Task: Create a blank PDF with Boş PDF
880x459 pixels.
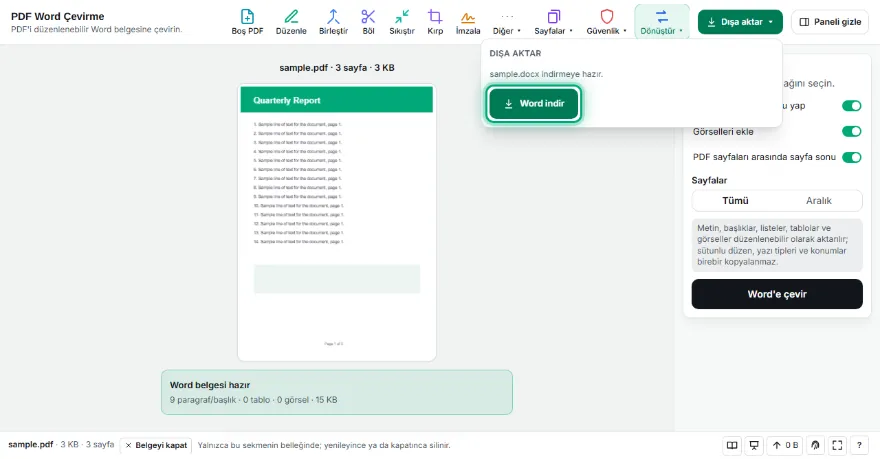Action: point(247,22)
